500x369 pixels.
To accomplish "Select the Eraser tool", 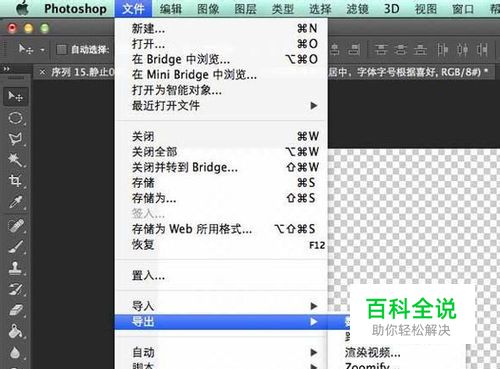I will (15, 310).
